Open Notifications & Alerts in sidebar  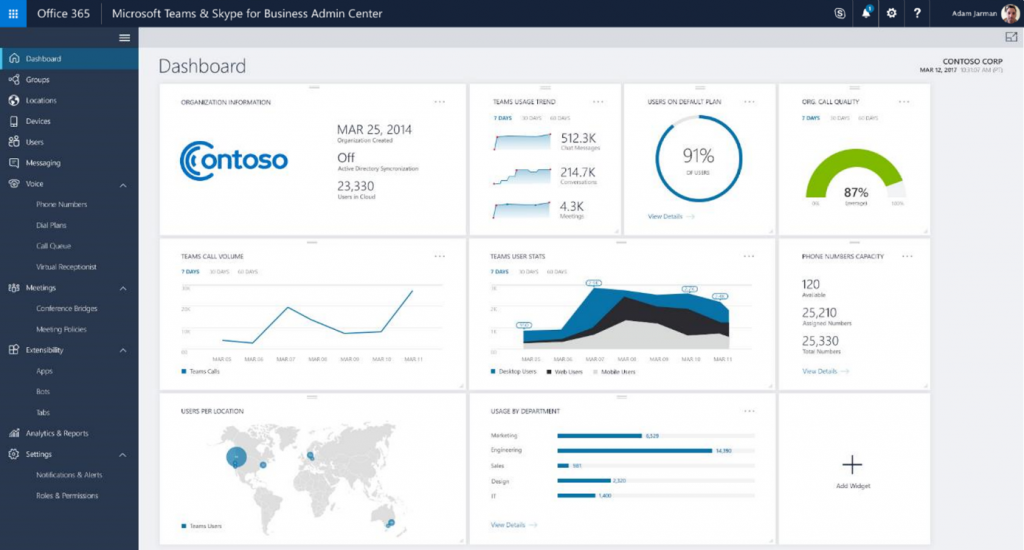tap(69, 475)
